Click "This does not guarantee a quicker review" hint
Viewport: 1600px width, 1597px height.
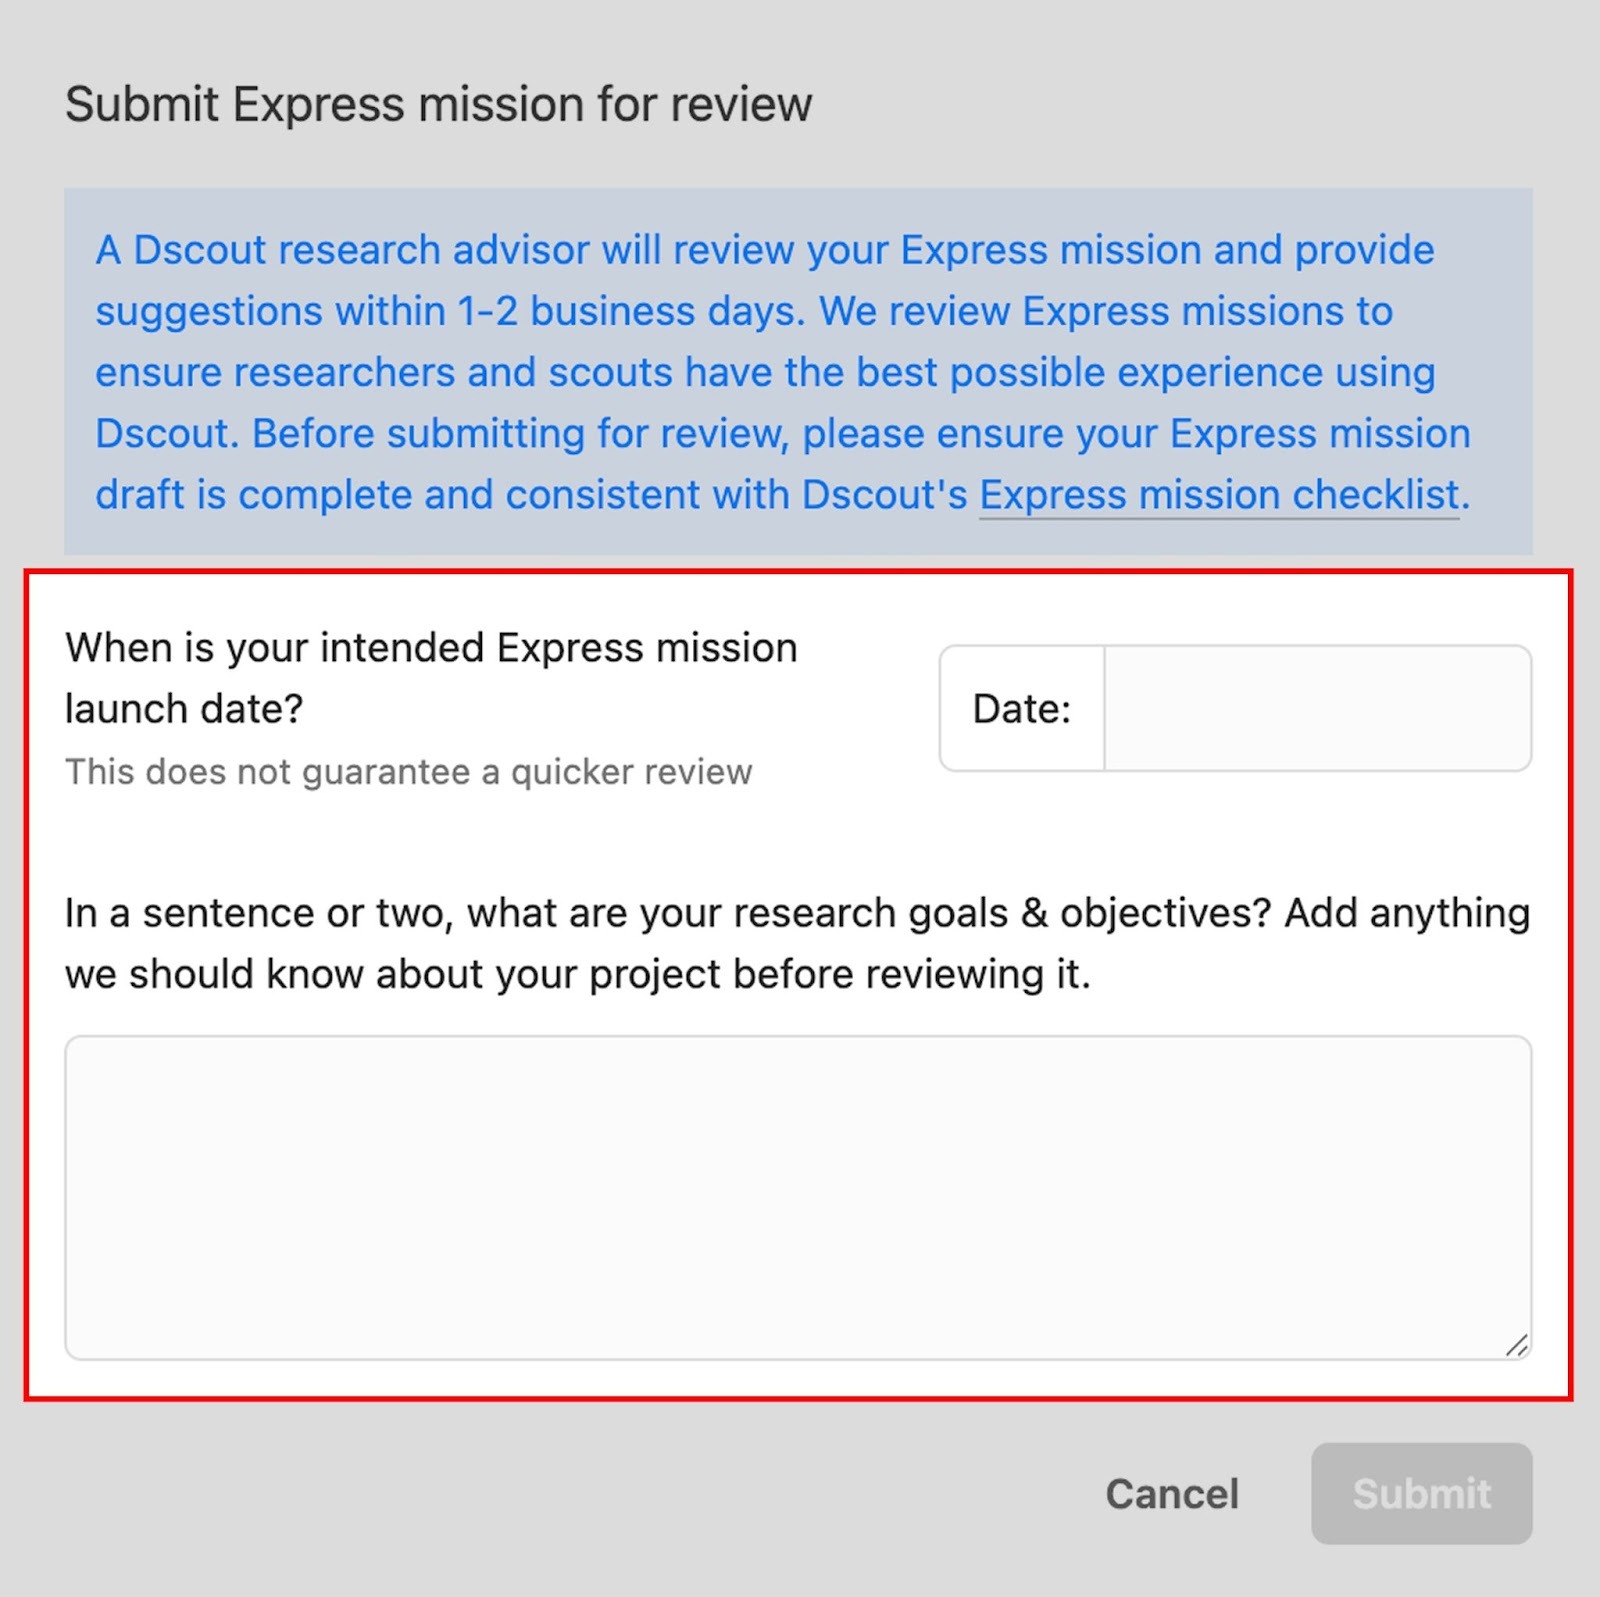click(408, 772)
